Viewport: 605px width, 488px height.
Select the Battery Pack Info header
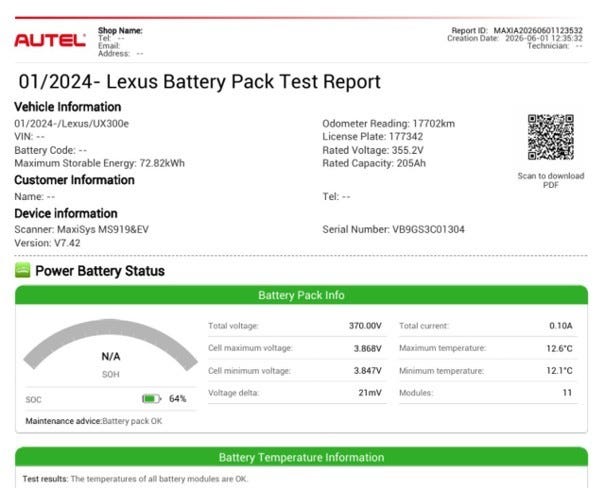tap(301, 295)
